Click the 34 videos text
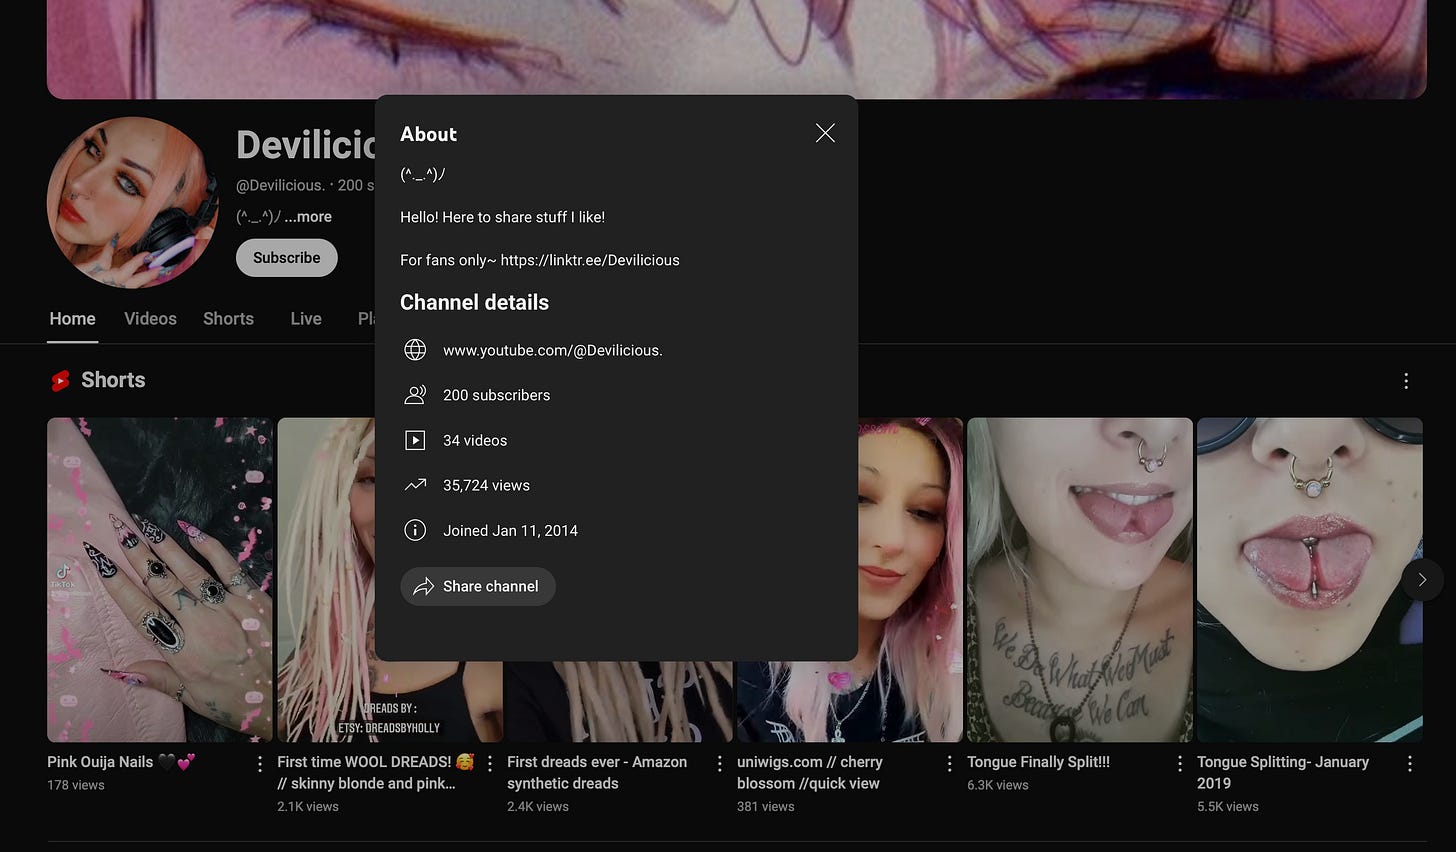The width and height of the screenshot is (1456, 852). point(475,440)
